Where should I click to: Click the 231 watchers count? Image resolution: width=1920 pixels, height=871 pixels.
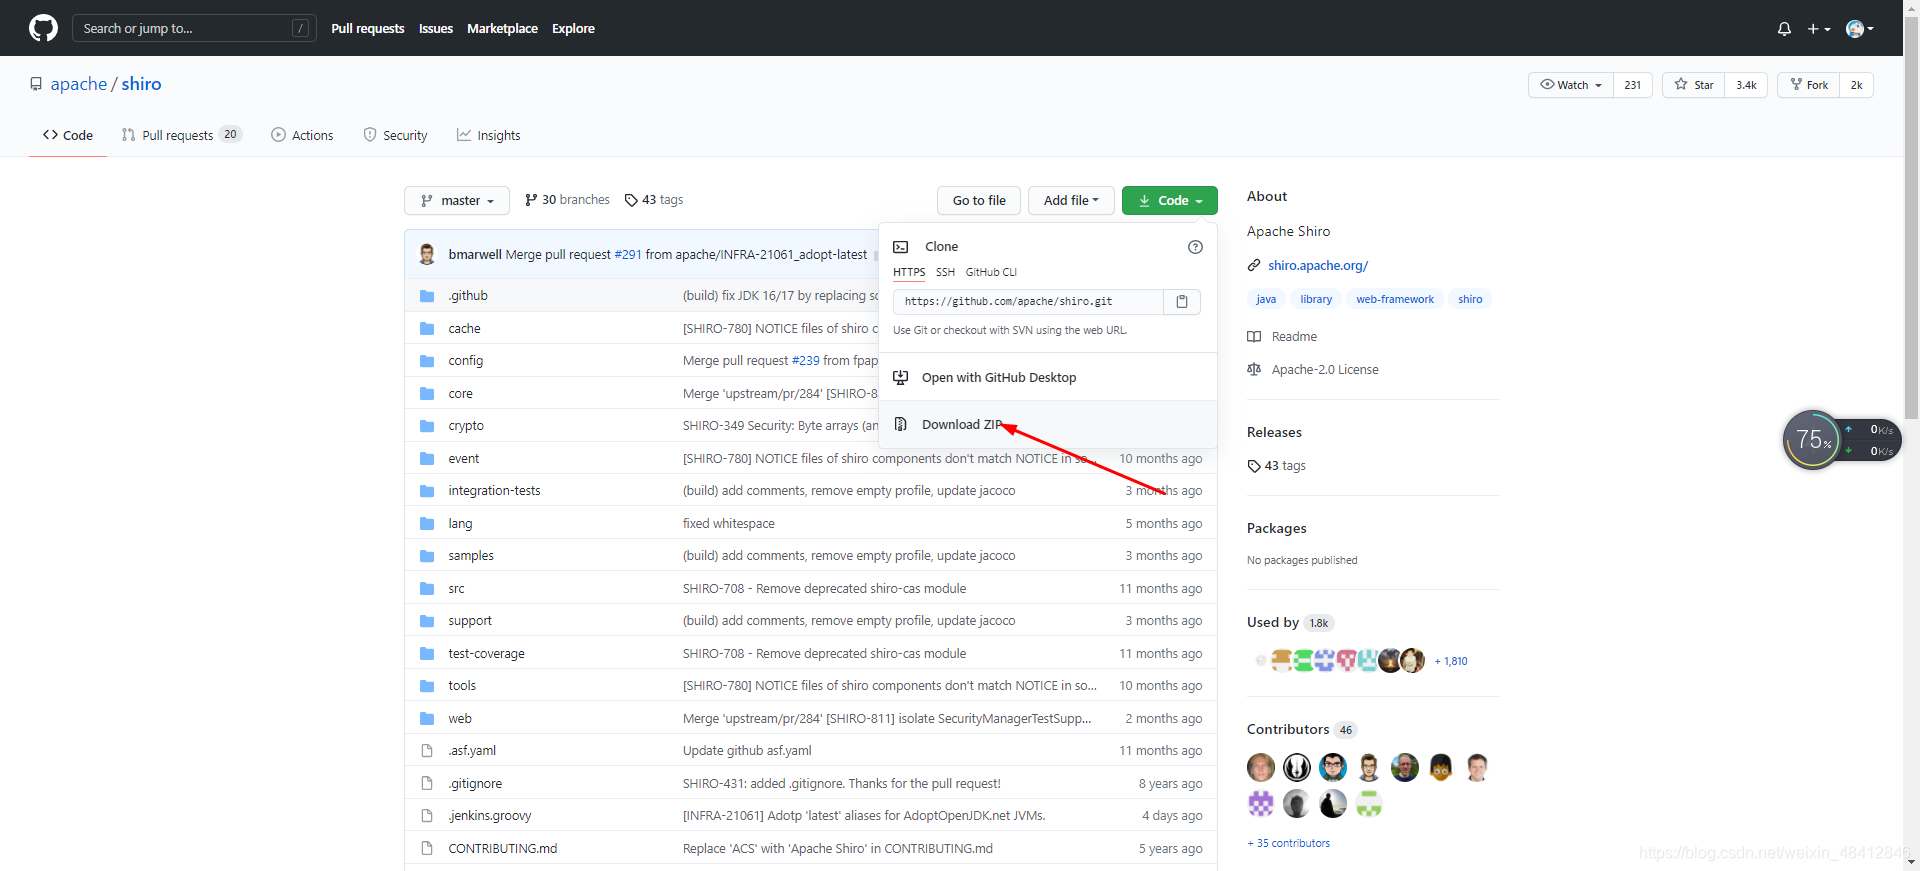click(1632, 85)
